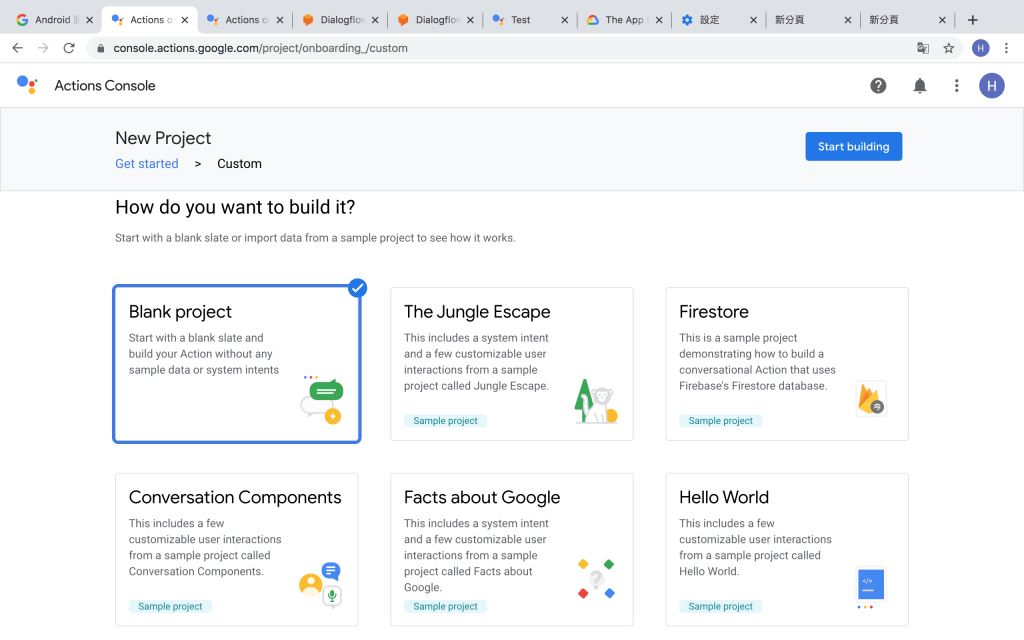Pick the Hello World sample project
The width and height of the screenshot is (1024, 640).
tap(786, 549)
